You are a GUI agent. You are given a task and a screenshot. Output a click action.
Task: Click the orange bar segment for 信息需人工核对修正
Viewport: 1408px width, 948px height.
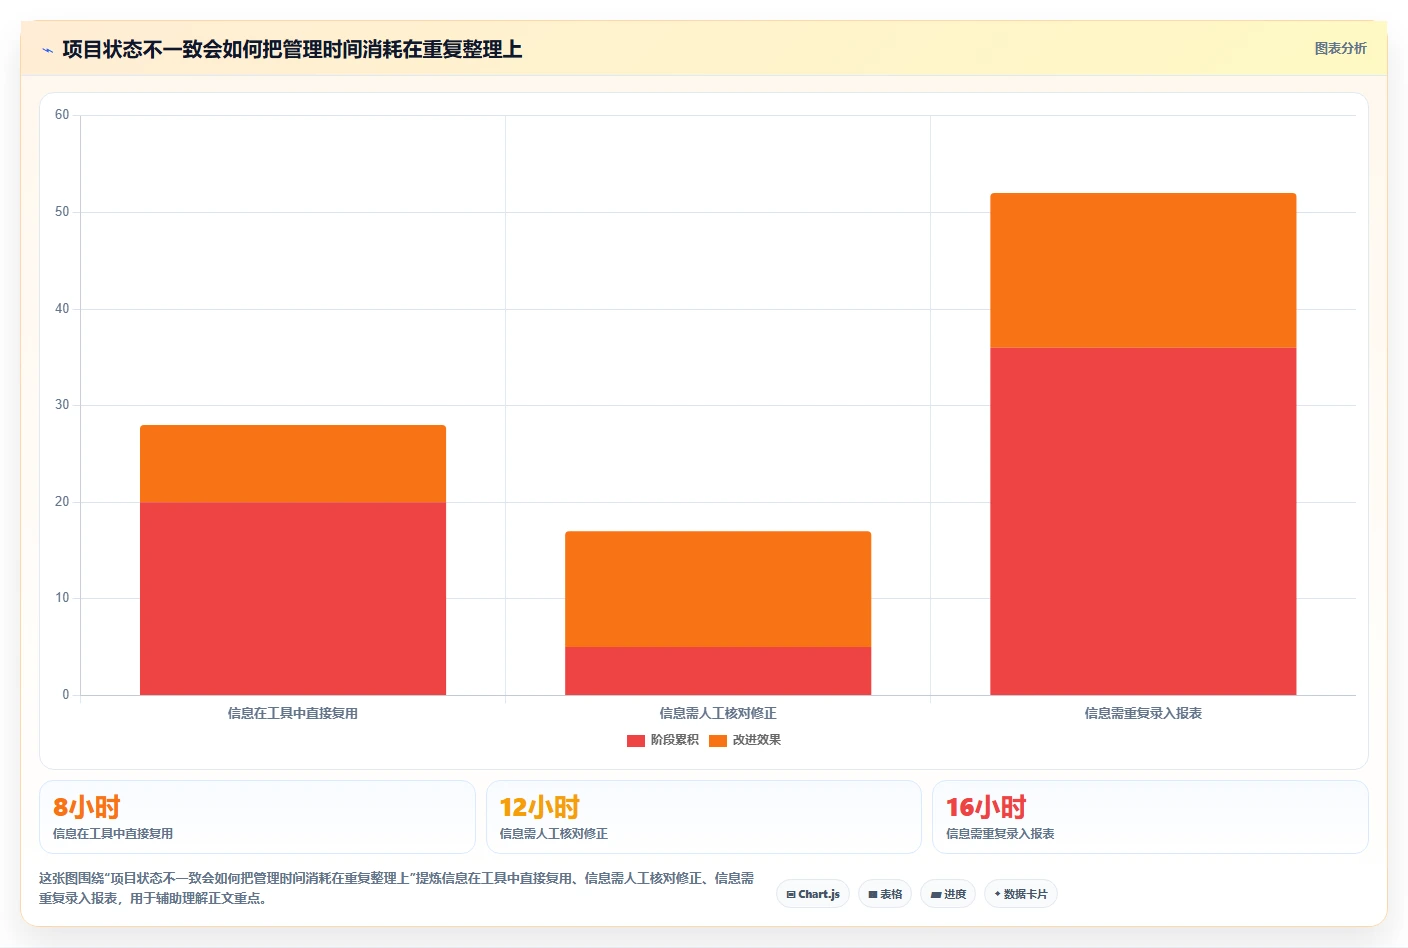718,589
